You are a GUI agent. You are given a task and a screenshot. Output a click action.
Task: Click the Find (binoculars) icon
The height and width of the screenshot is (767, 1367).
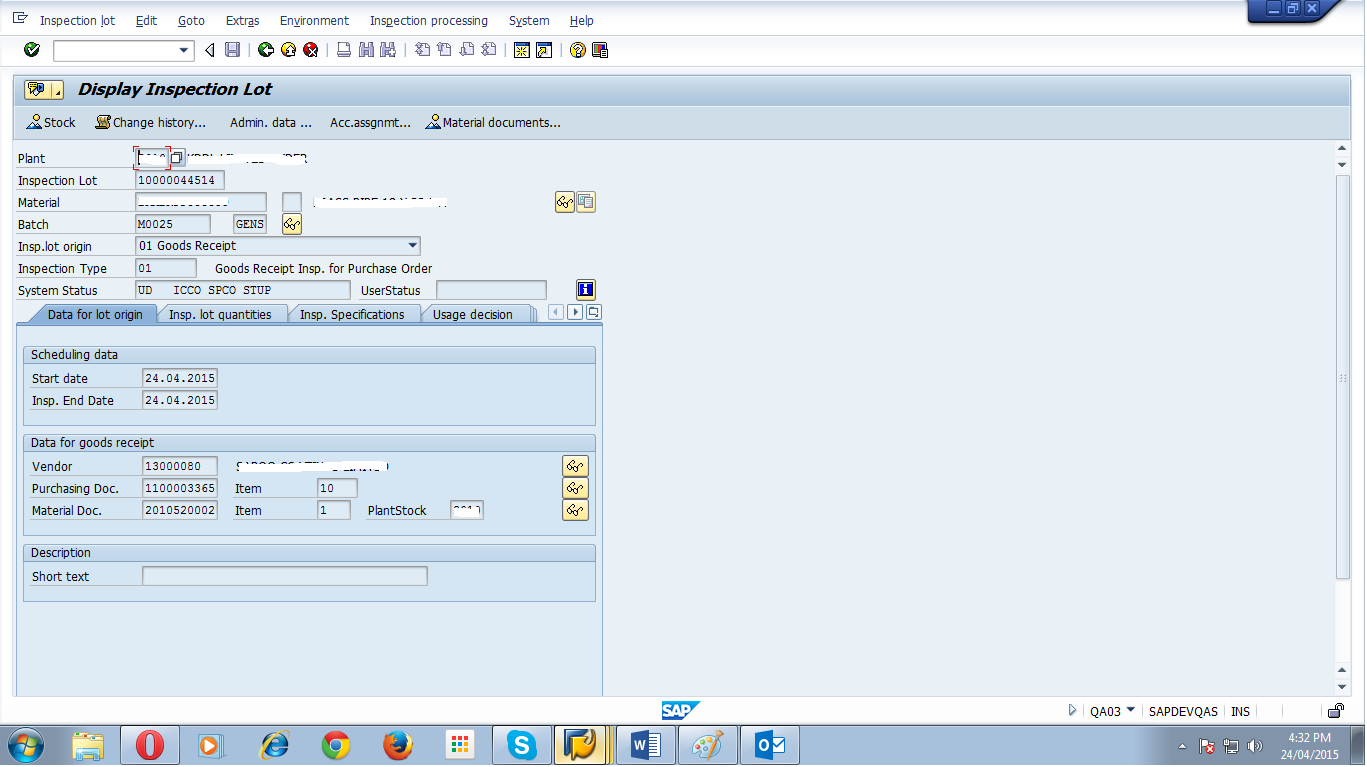[x=366, y=50]
